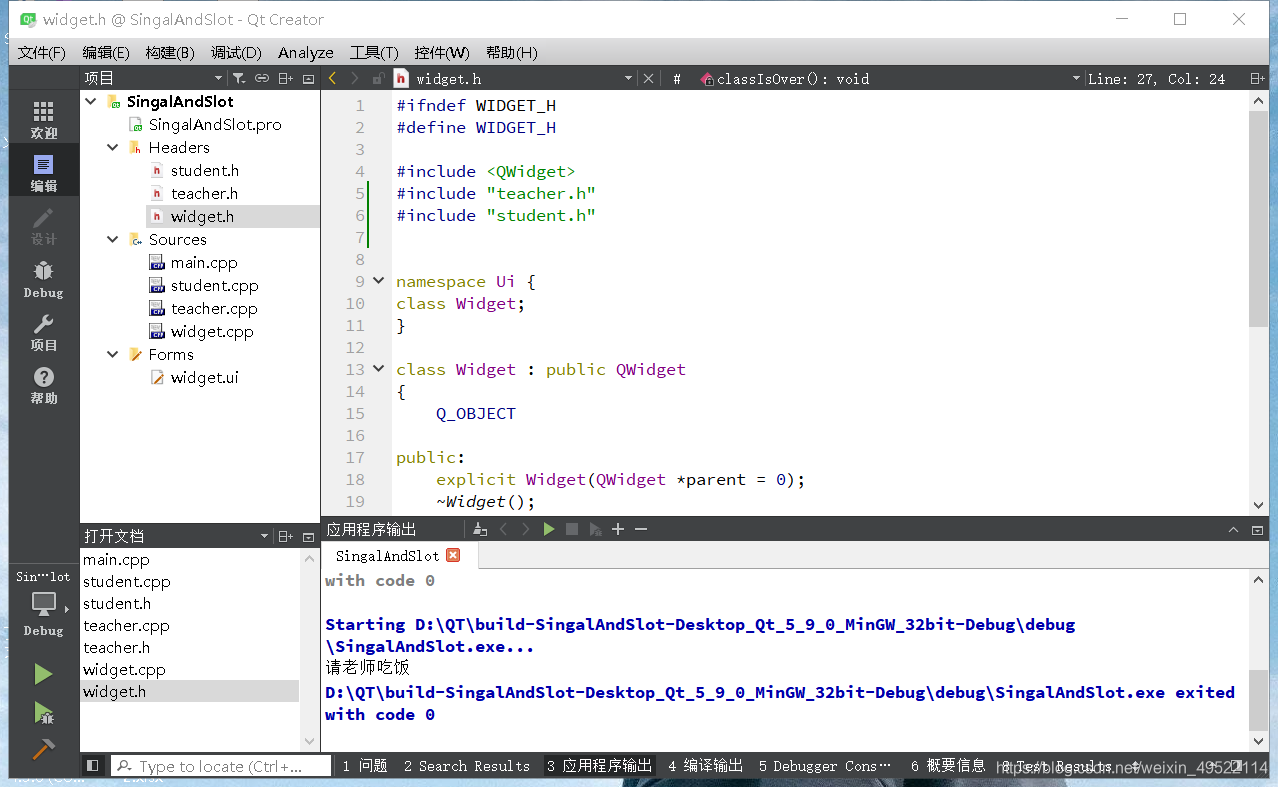Split the editor view
This screenshot has height=787, width=1278.
[1256, 78]
